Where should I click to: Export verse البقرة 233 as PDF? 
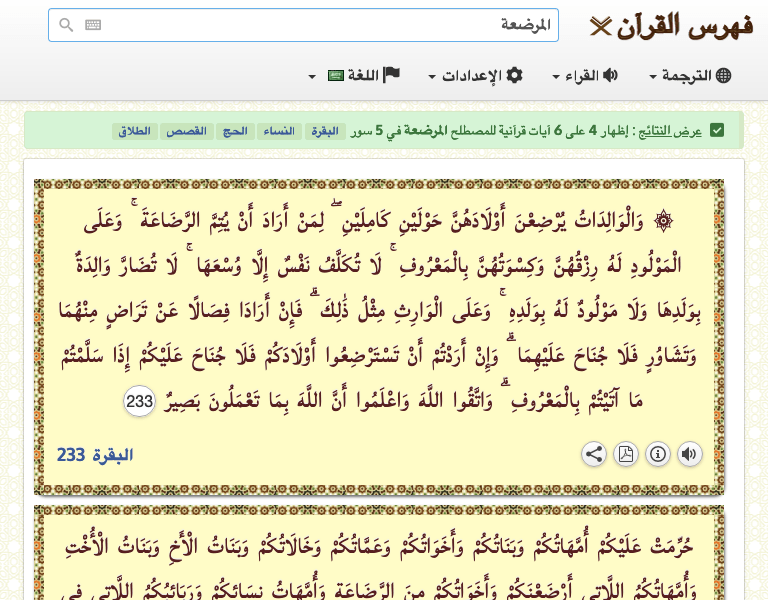[626, 454]
